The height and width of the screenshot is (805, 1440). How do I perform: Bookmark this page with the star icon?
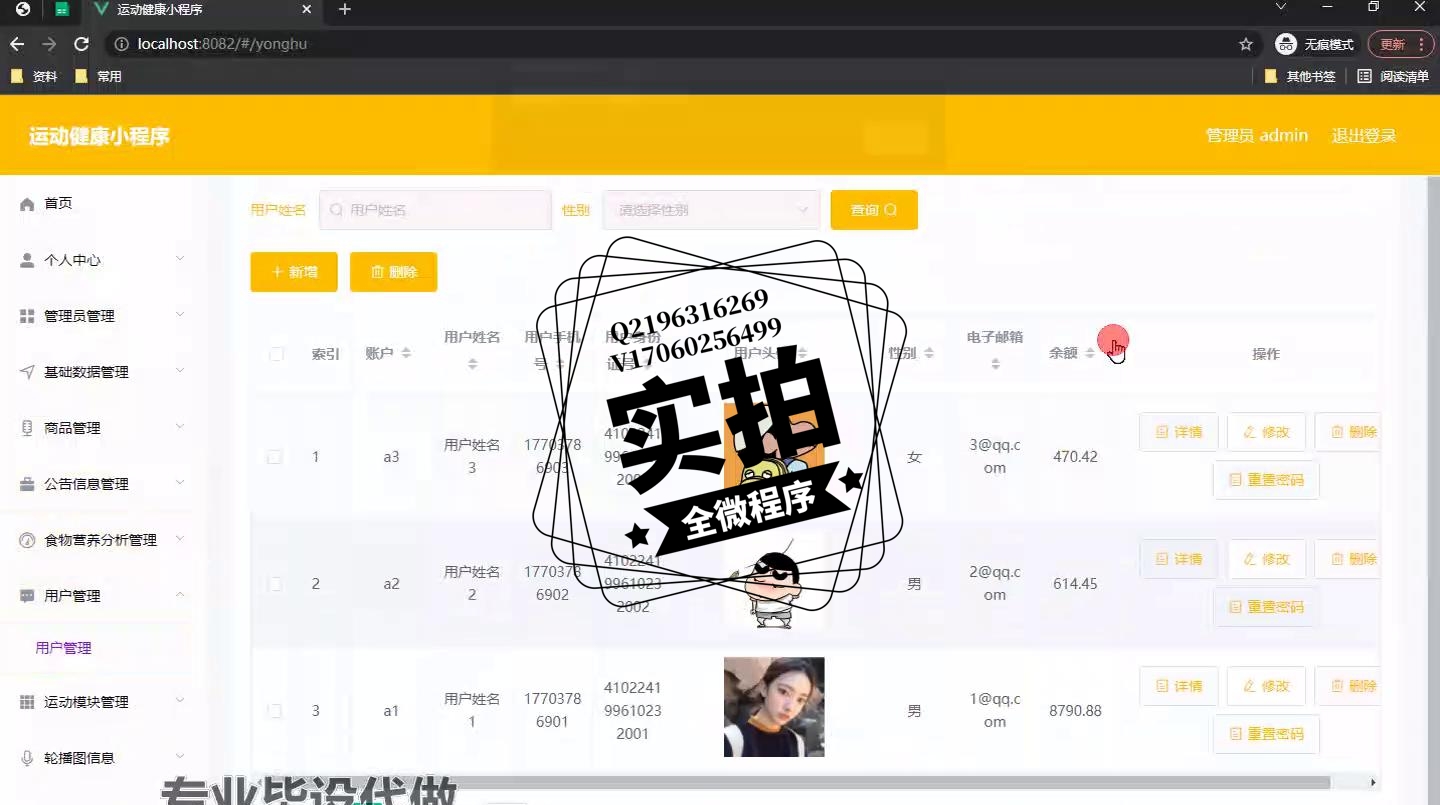(x=1246, y=44)
